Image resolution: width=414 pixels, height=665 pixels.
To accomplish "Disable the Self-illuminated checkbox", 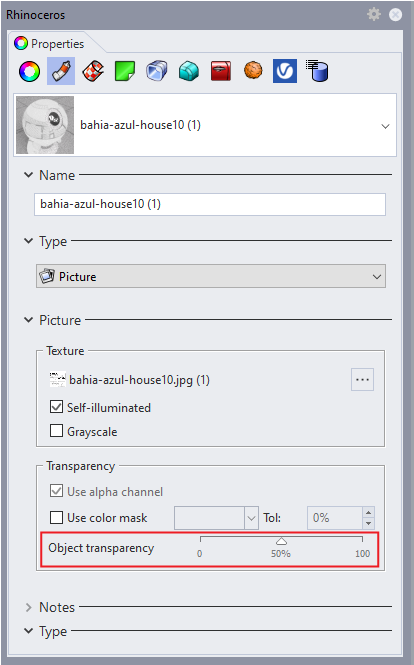I will coord(56,407).
